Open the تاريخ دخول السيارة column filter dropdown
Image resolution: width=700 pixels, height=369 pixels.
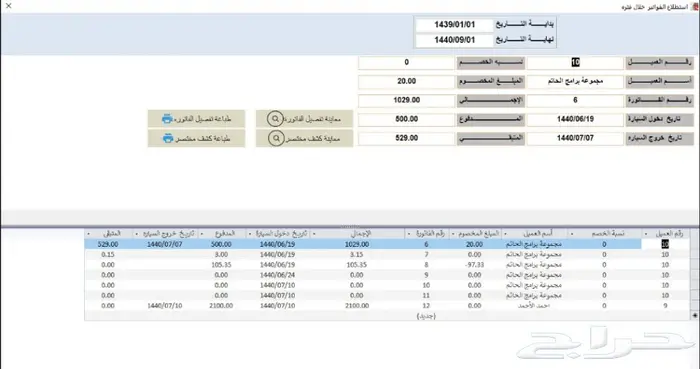pyautogui.click(x=250, y=234)
